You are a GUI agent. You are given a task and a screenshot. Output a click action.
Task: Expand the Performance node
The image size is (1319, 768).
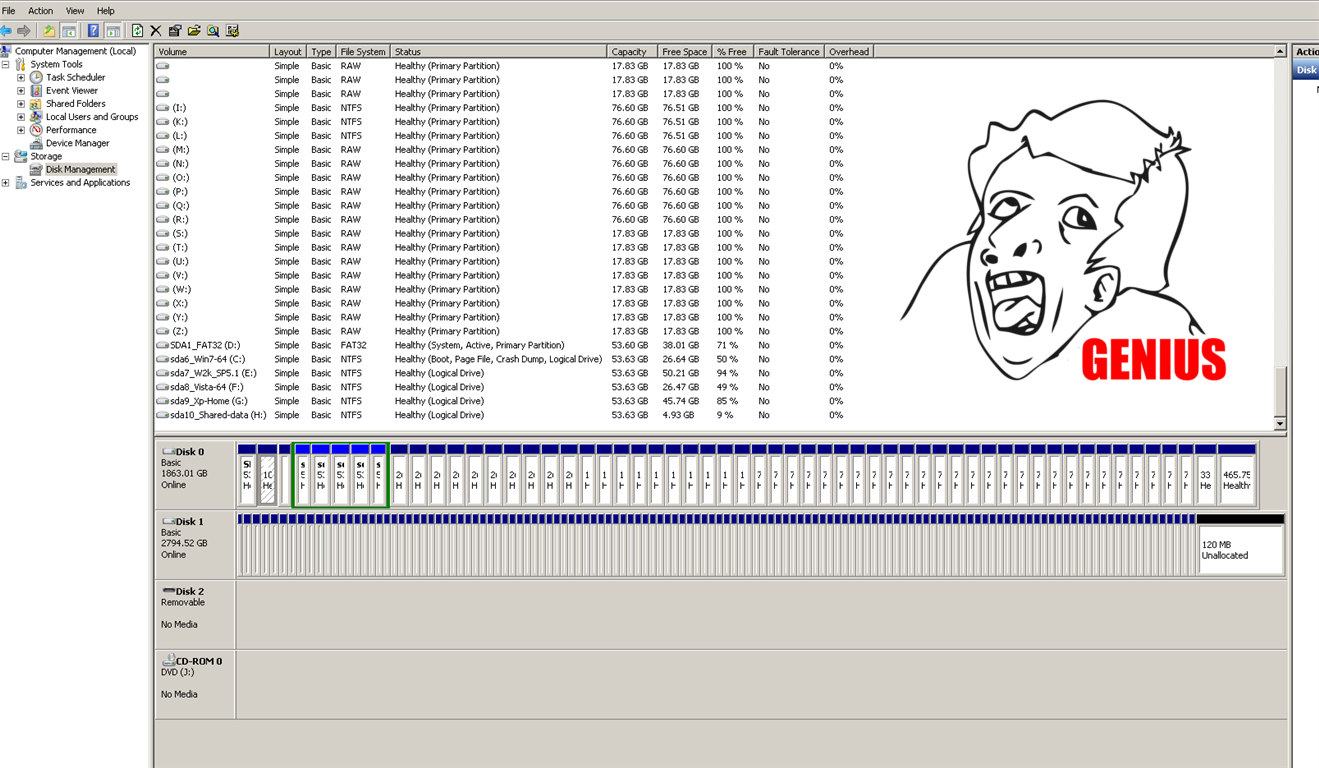click(x=21, y=130)
